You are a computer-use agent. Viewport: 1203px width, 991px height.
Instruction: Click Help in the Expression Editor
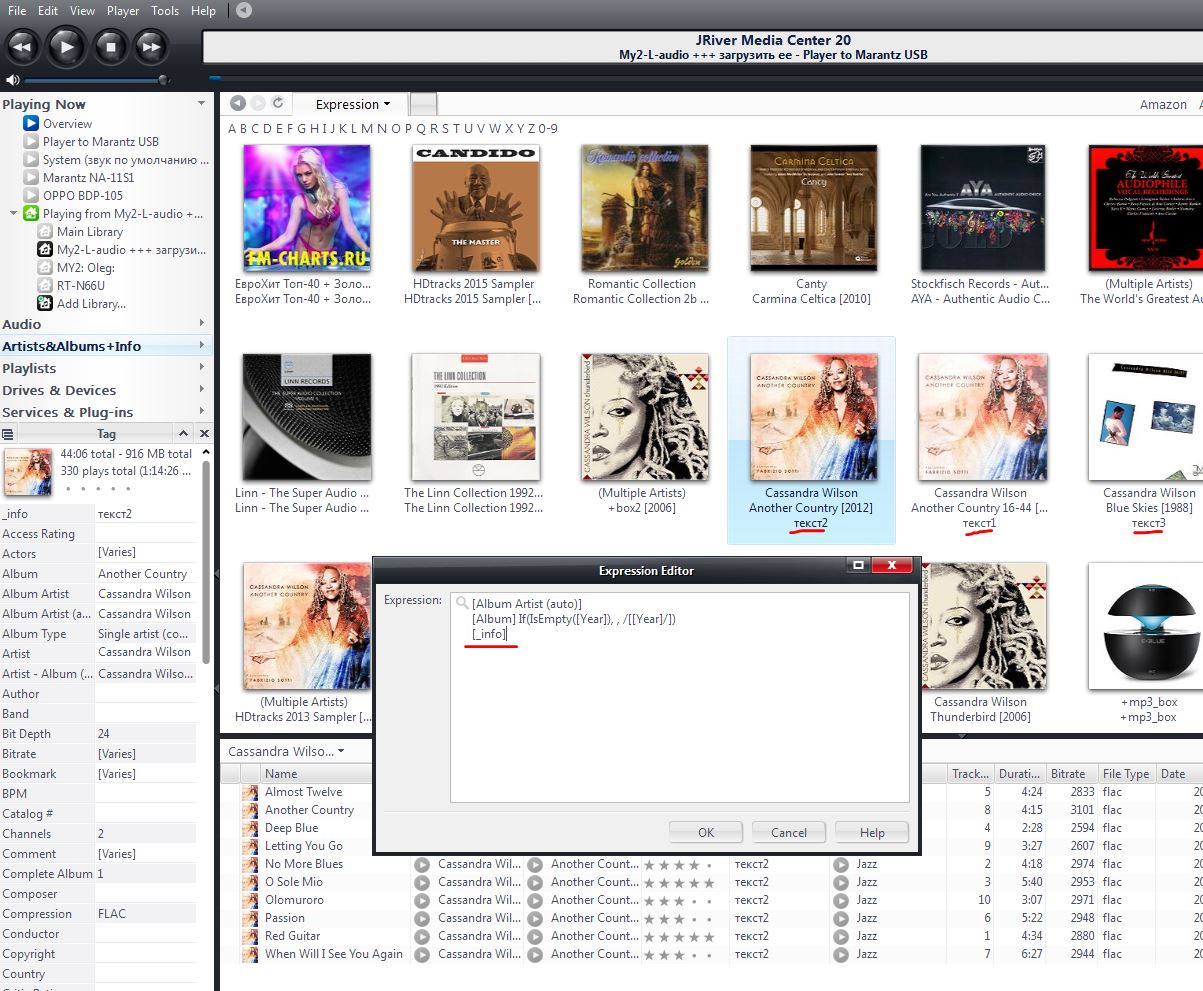pos(872,832)
